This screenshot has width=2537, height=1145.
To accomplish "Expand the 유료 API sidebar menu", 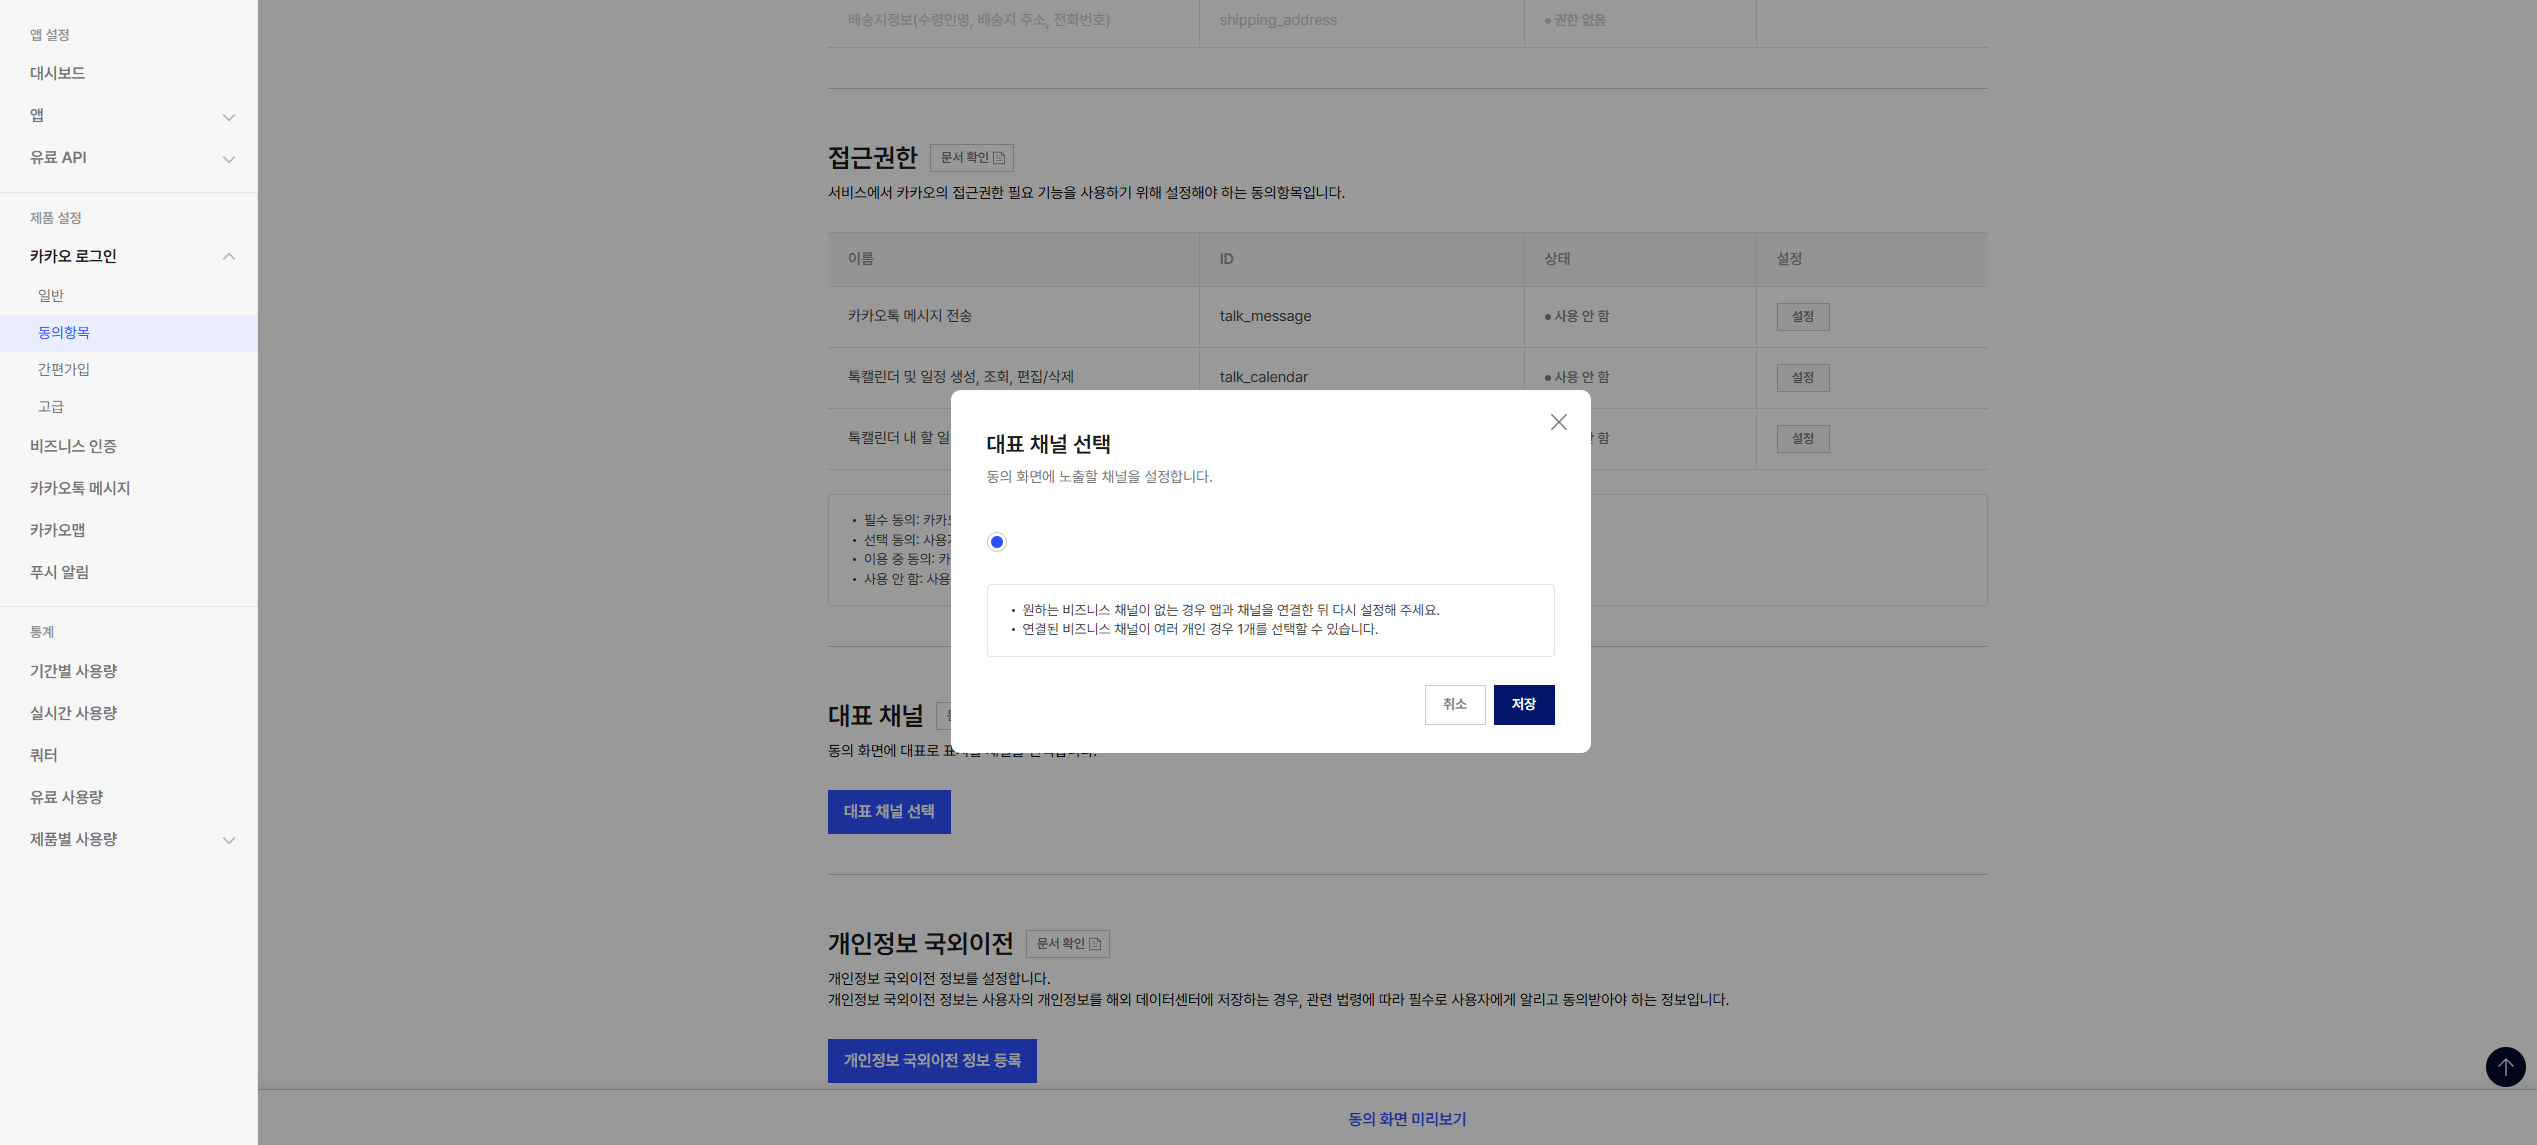I will click(229, 159).
